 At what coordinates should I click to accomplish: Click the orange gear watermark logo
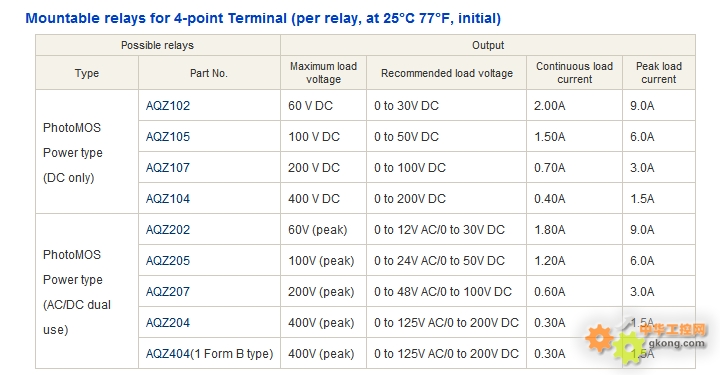600,338
